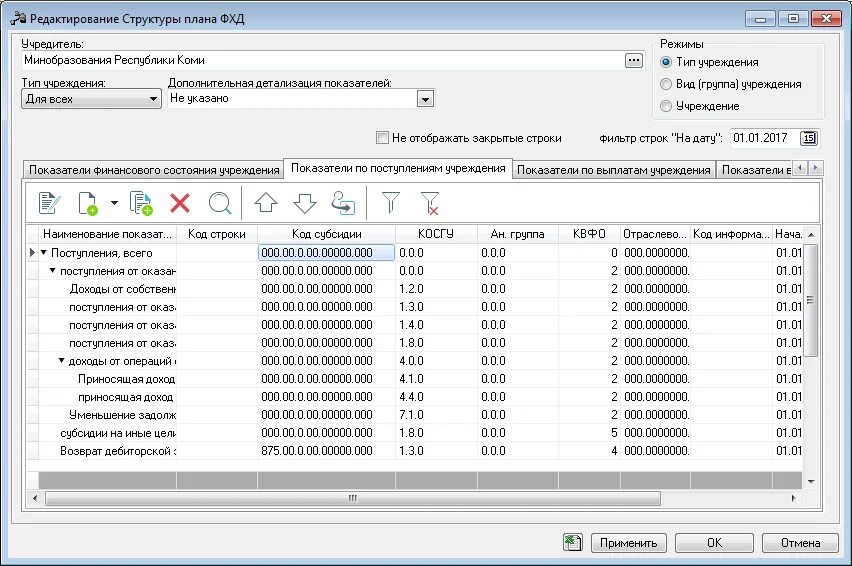Click the Применить button
Image resolution: width=852 pixels, height=566 pixels.
point(629,543)
